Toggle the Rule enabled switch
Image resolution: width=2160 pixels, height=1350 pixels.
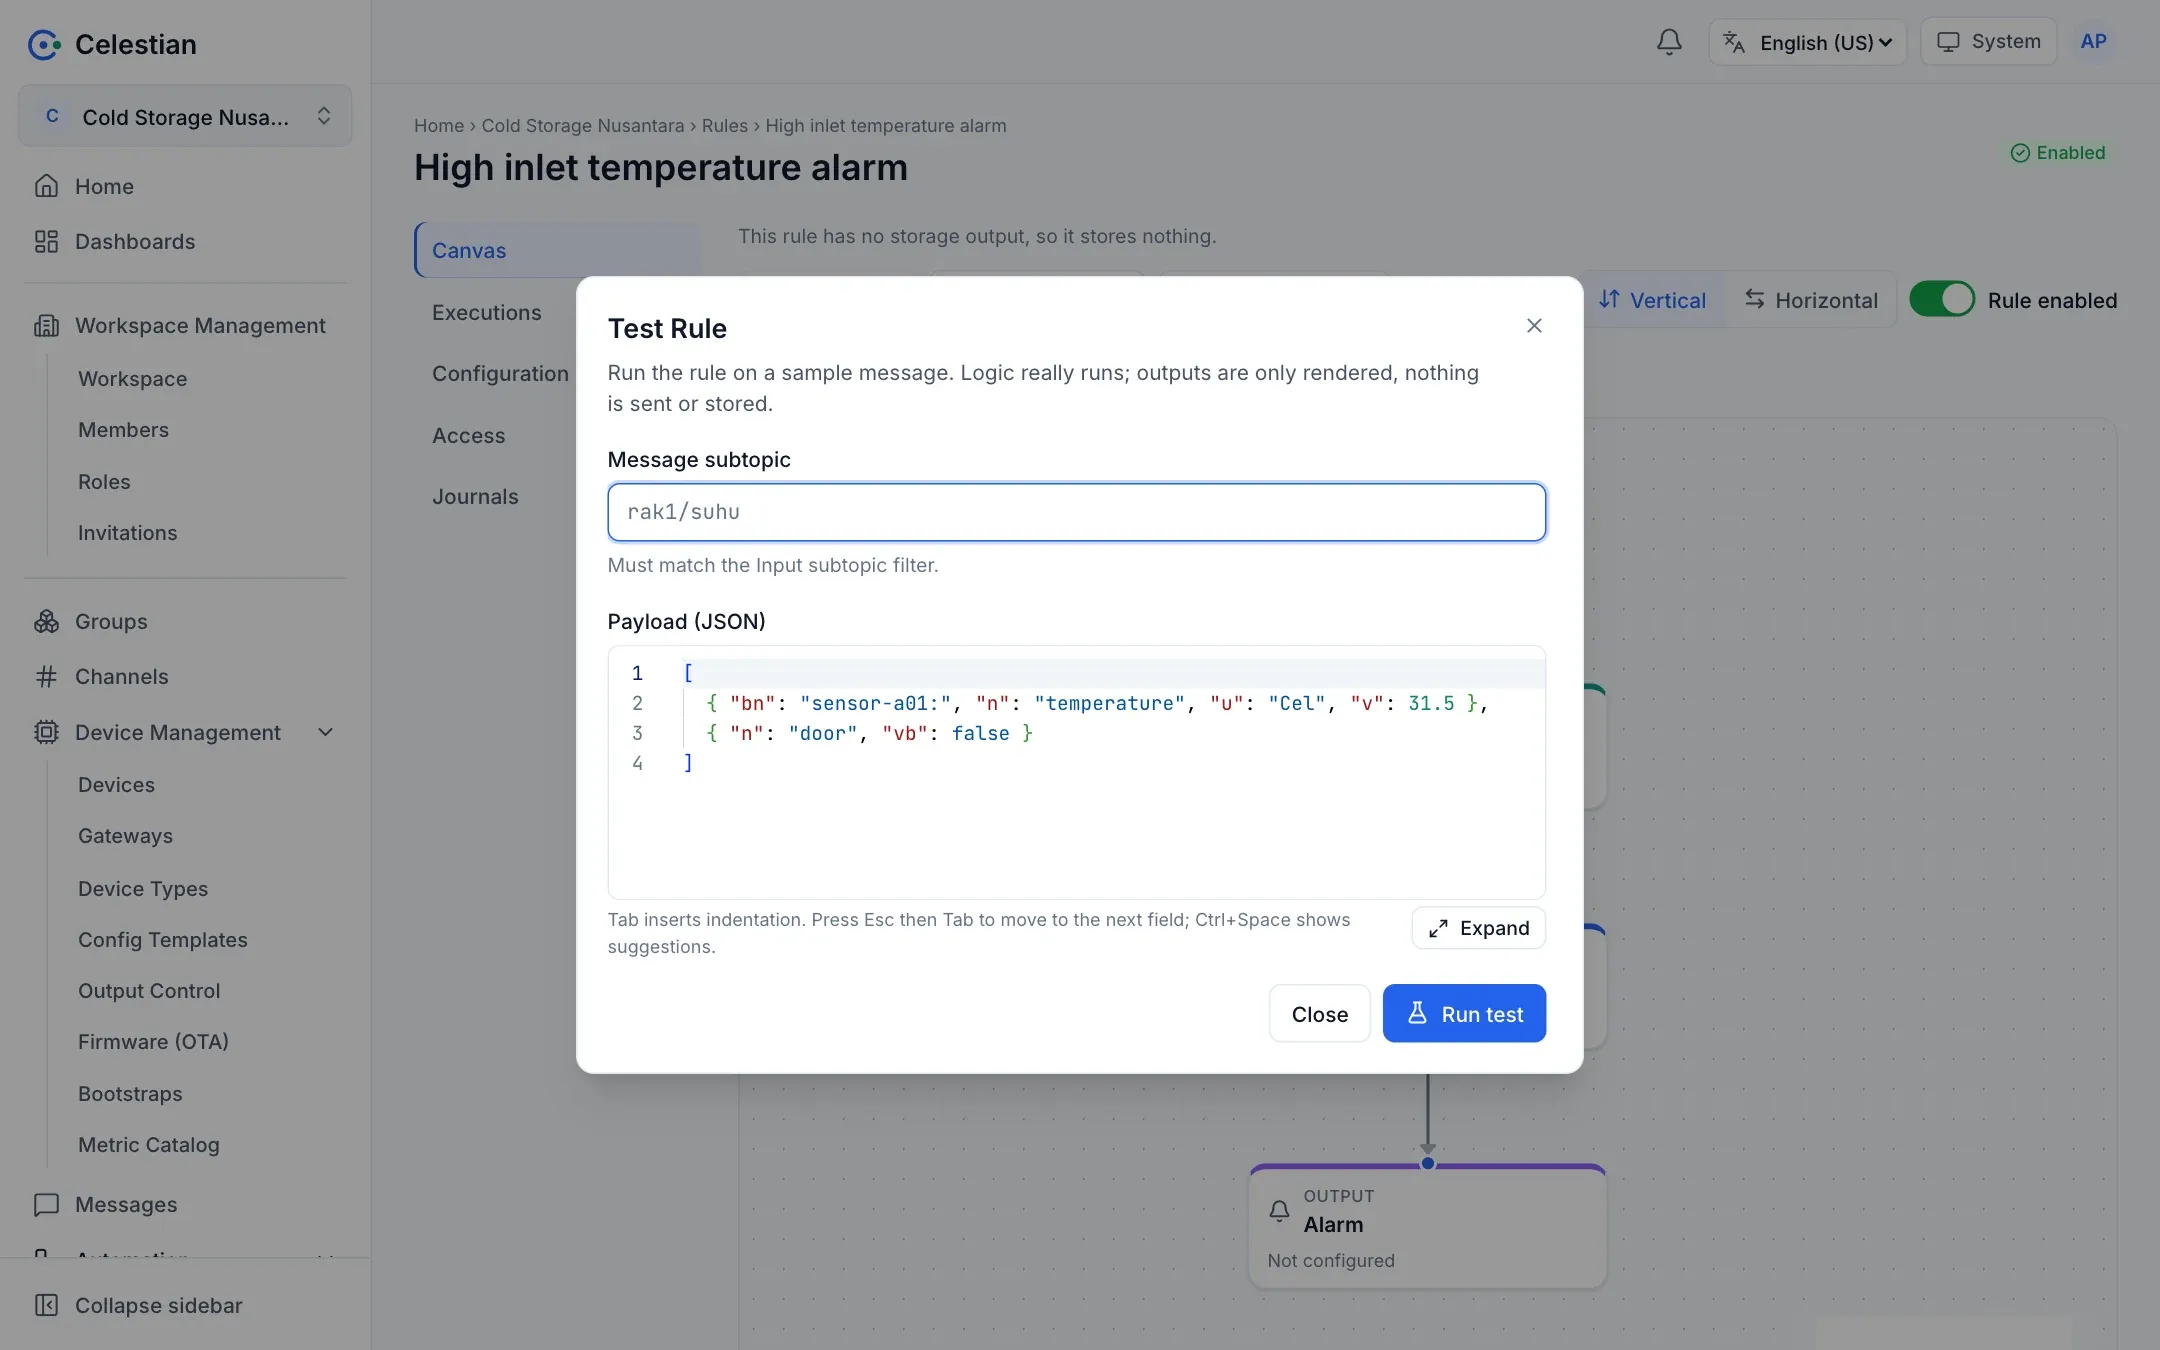coord(1942,300)
